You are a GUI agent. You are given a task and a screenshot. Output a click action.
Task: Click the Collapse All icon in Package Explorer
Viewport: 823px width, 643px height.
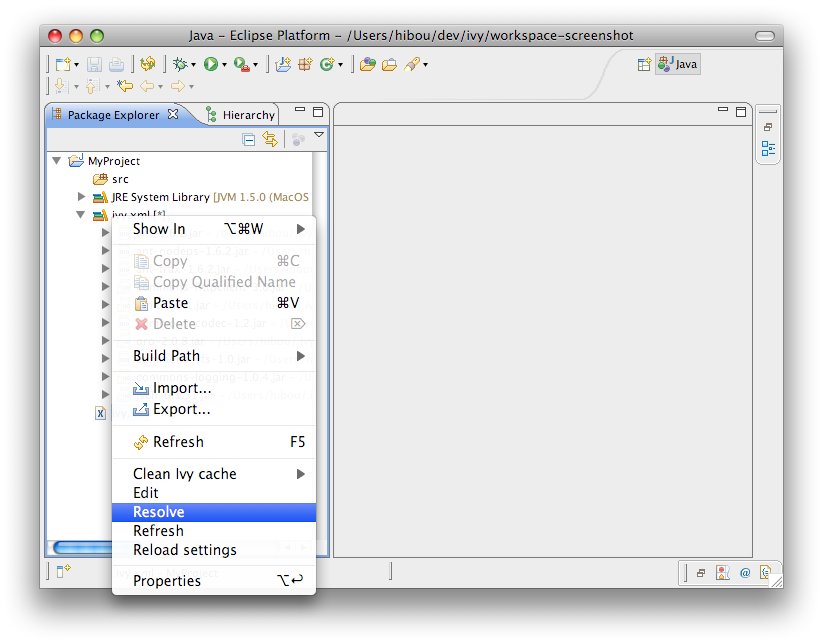pyautogui.click(x=249, y=140)
